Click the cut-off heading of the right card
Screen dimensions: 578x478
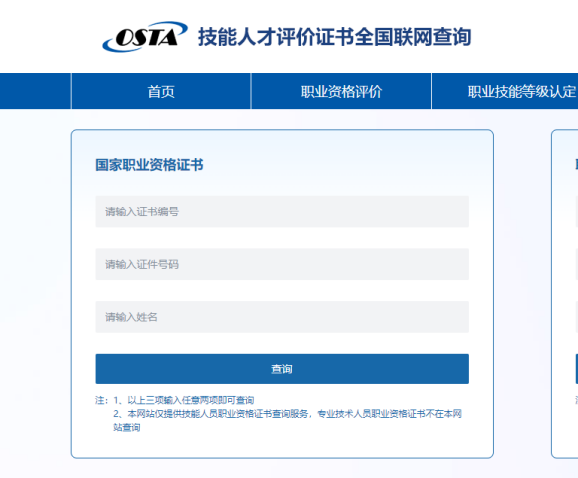[577, 165]
